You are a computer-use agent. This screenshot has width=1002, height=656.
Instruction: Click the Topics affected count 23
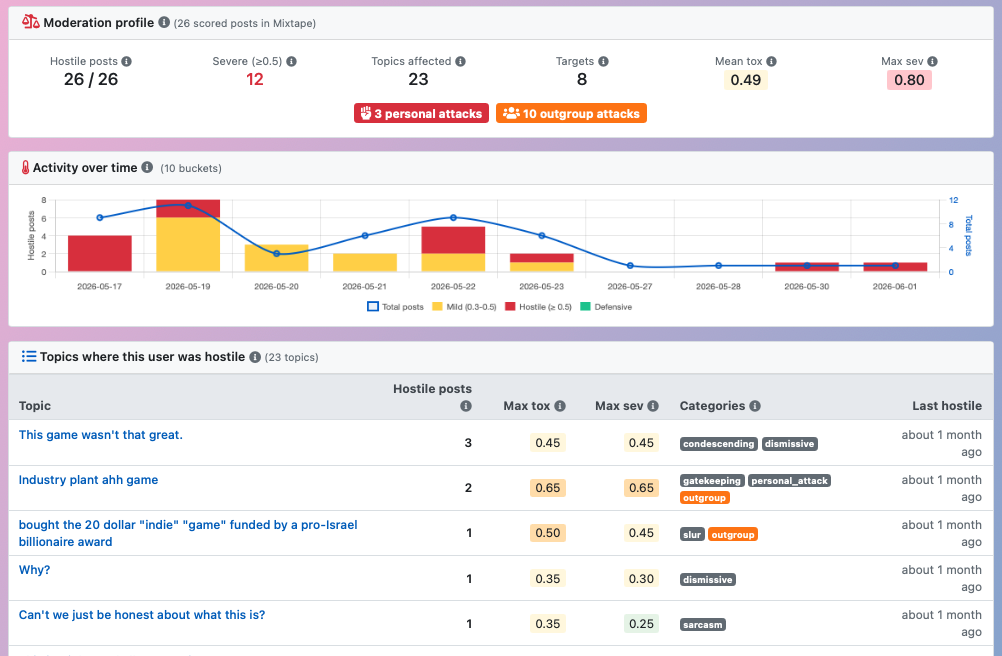[x=418, y=79]
